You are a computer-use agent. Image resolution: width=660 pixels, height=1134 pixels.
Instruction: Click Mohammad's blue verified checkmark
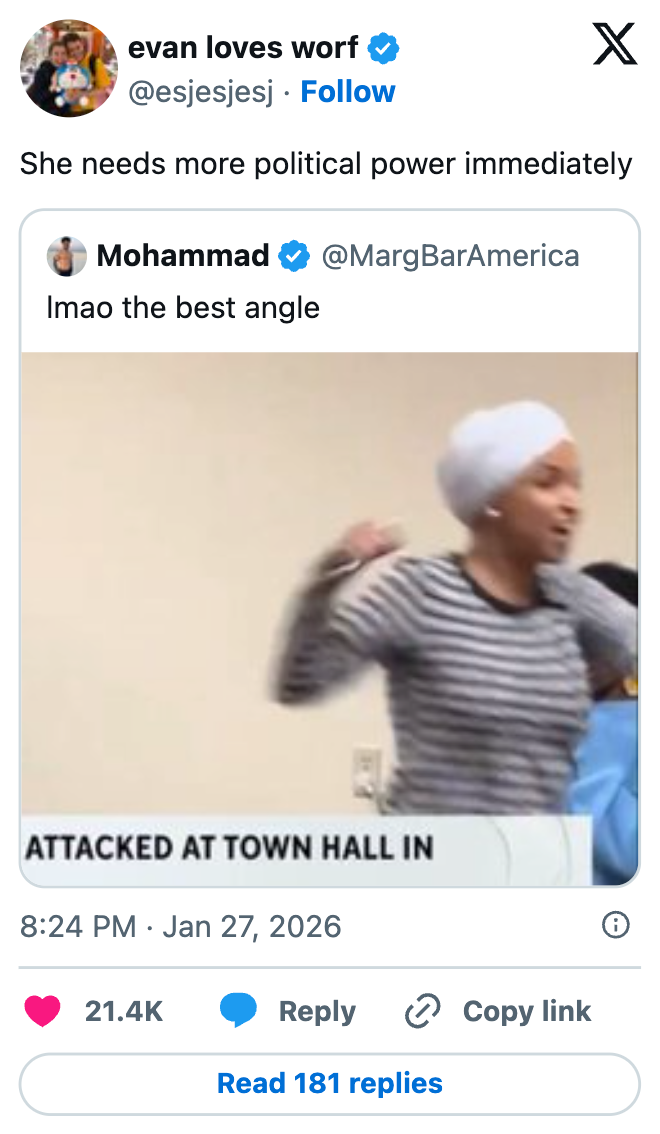(x=294, y=256)
